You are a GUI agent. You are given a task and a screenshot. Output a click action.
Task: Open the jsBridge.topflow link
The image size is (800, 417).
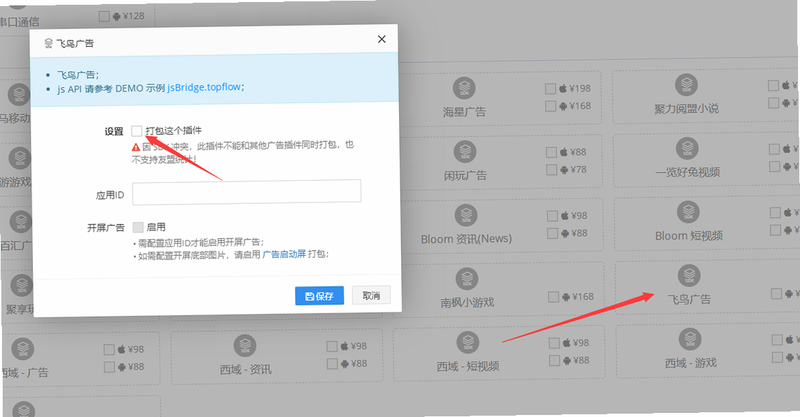[204, 87]
